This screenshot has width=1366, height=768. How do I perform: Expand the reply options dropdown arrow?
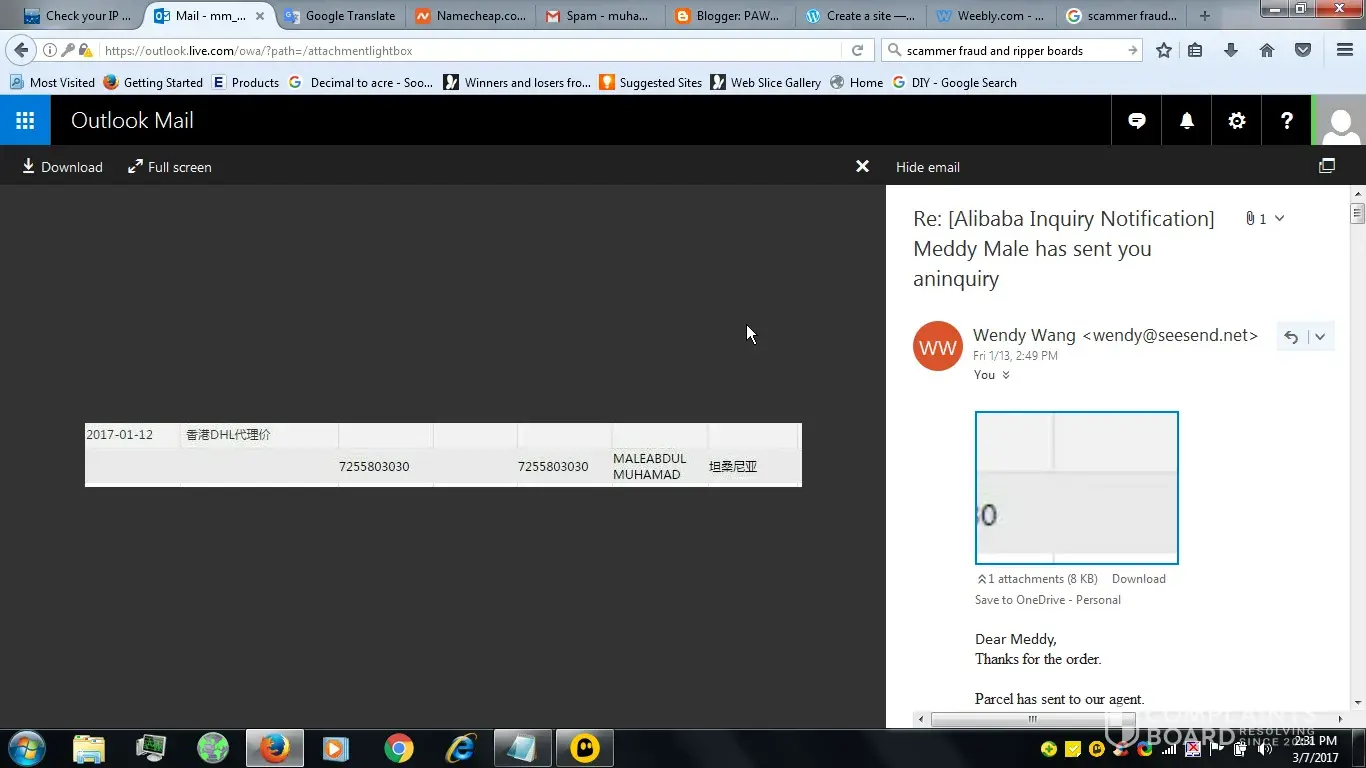point(1320,337)
